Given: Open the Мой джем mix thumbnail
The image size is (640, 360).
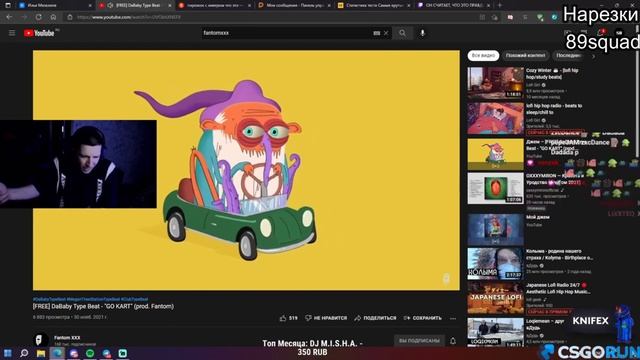Looking at the screenshot, I should (496, 229).
